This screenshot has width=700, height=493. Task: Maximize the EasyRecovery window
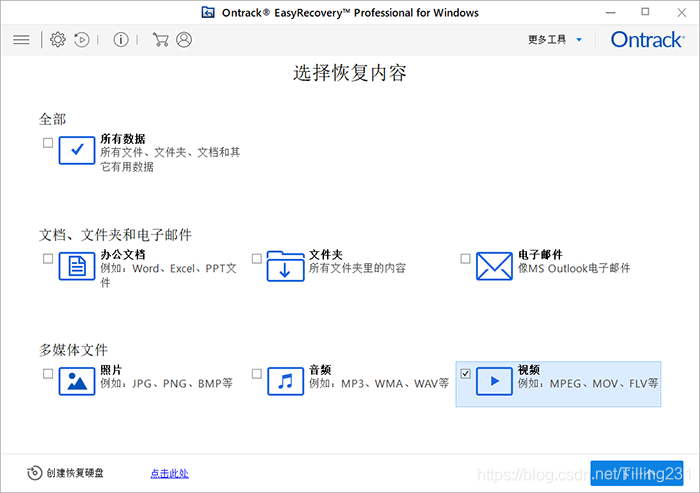[645, 12]
